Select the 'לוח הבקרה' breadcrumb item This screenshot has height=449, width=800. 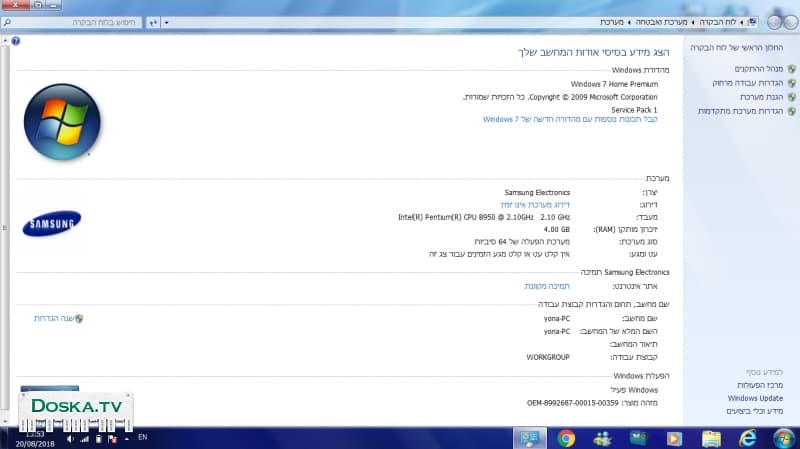pos(717,21)
